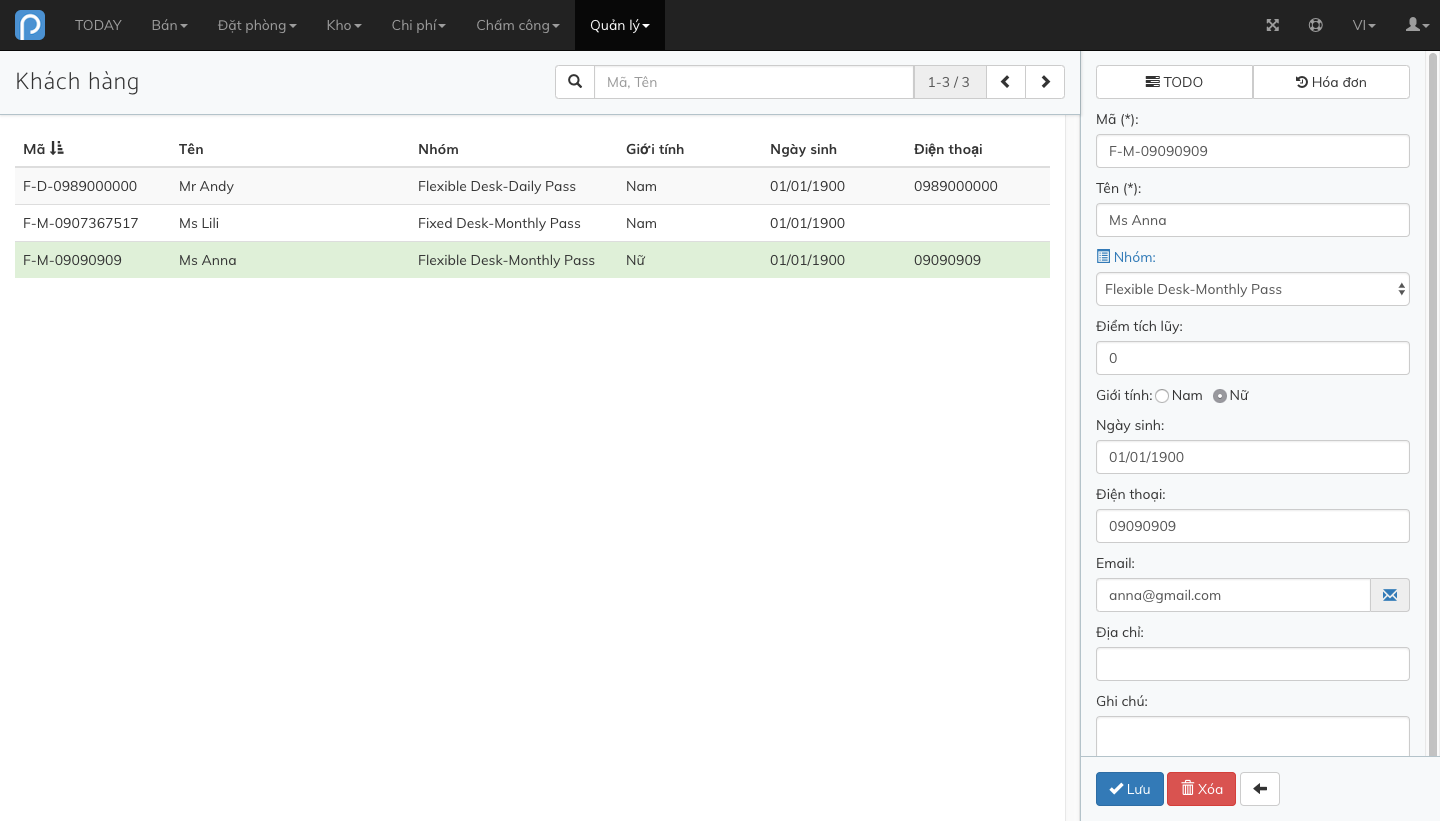Screen dimensions: 1440x821
Task: Open the Nhóm dropdown
Action: pos(1253,289)
